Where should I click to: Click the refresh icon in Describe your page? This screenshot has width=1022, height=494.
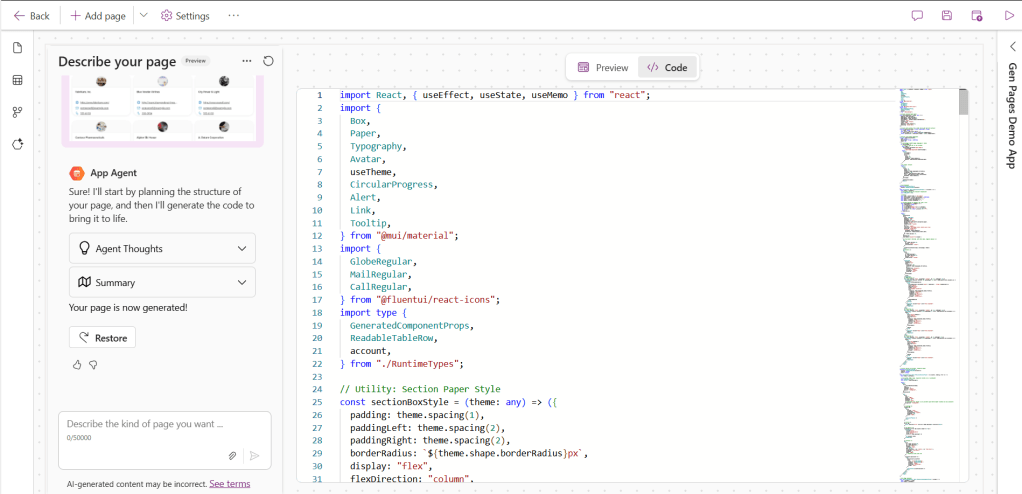pos(268,61)
